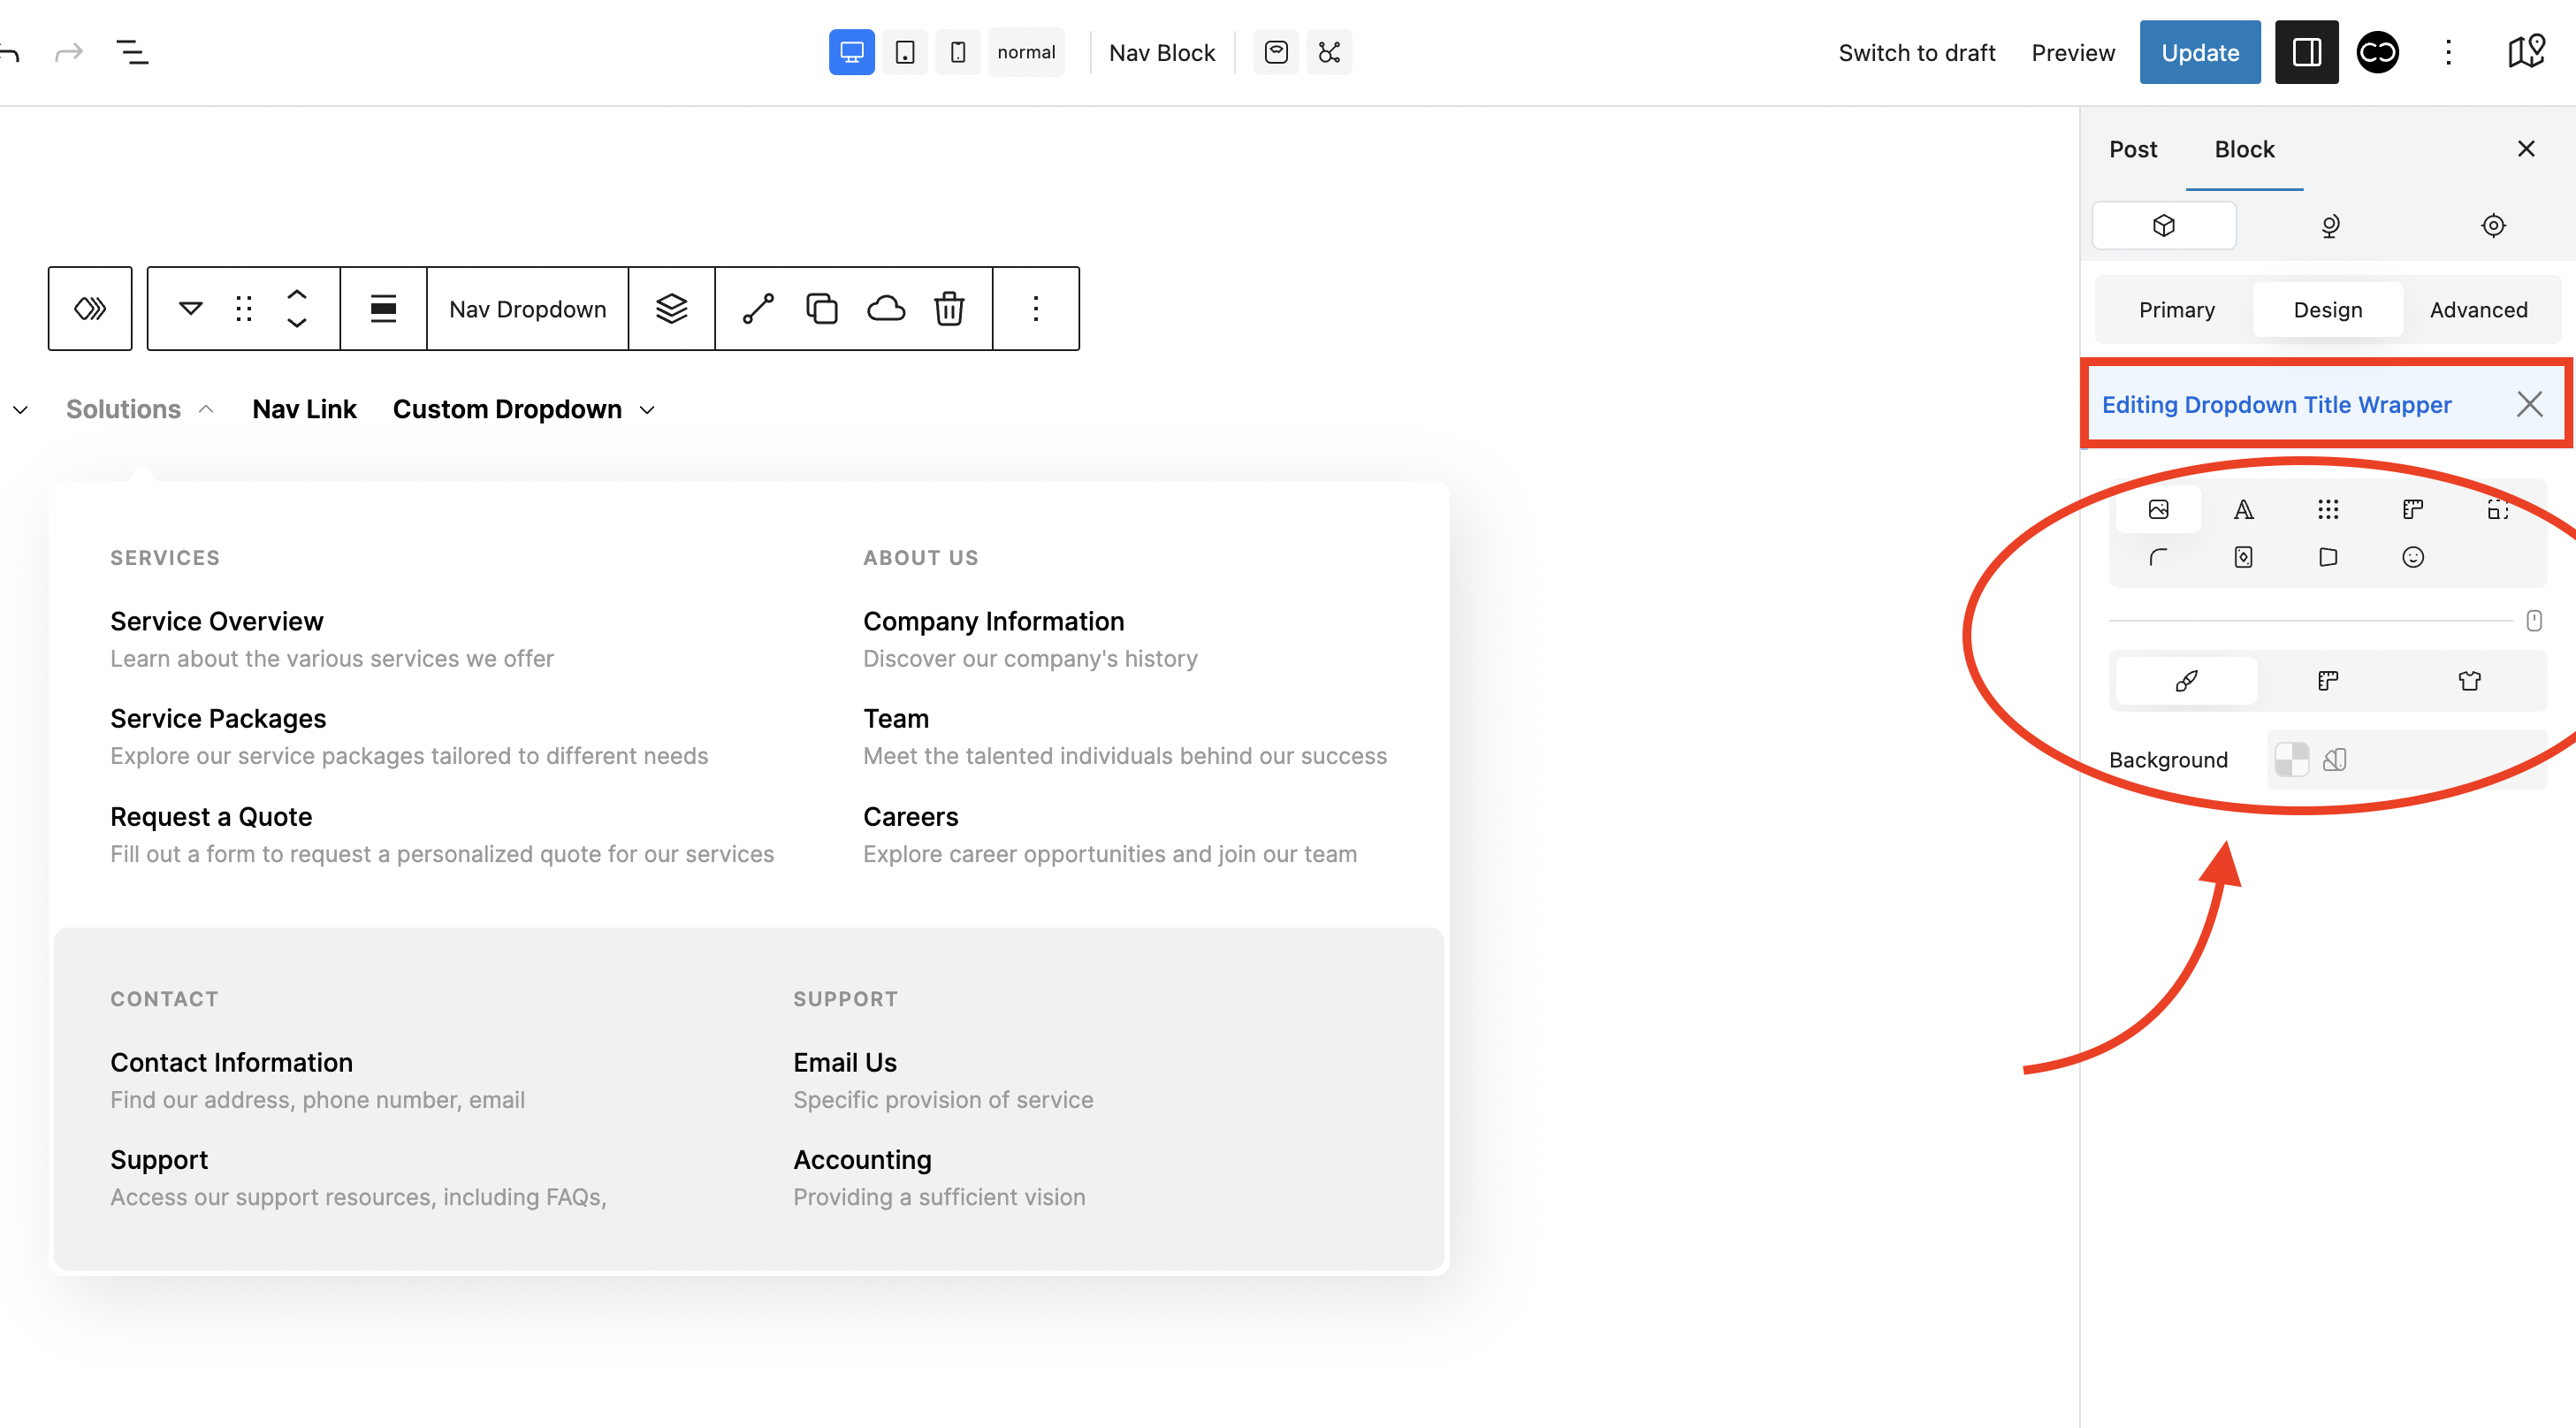Click the cloud save icon in toolbar
2576x1428 pixels.
pyautogui.click(x=885, y=309)
